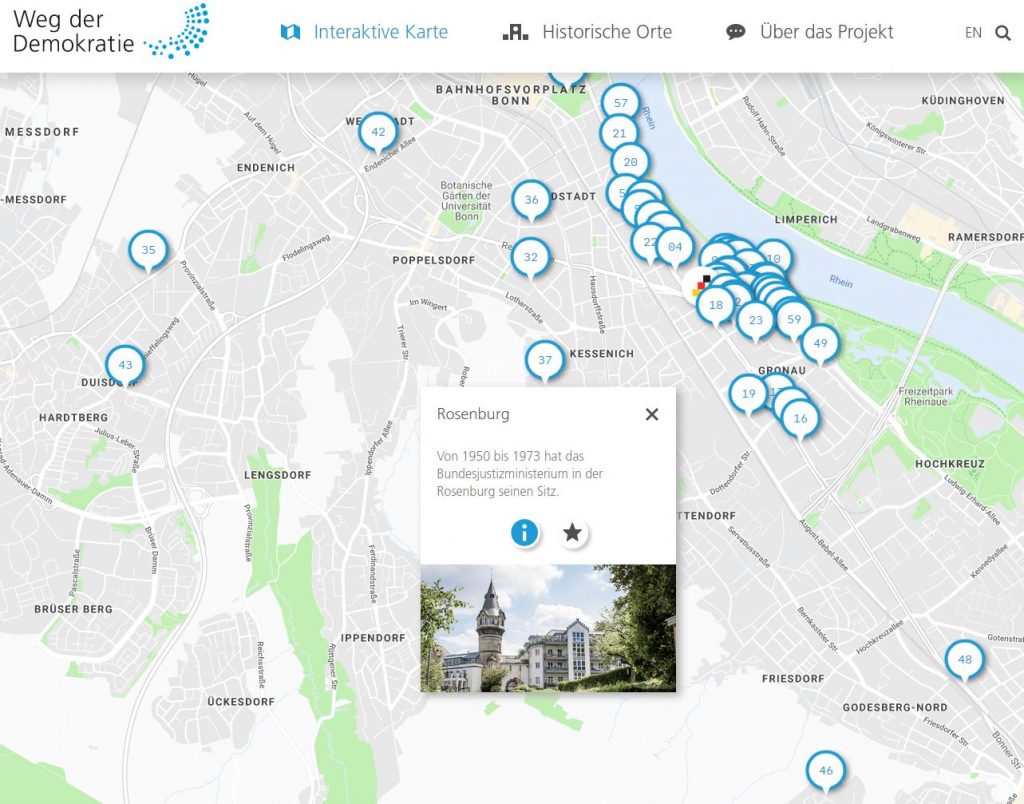Click map marker 57 by the Rhine

pyautogui.click(x=621, y=103)
